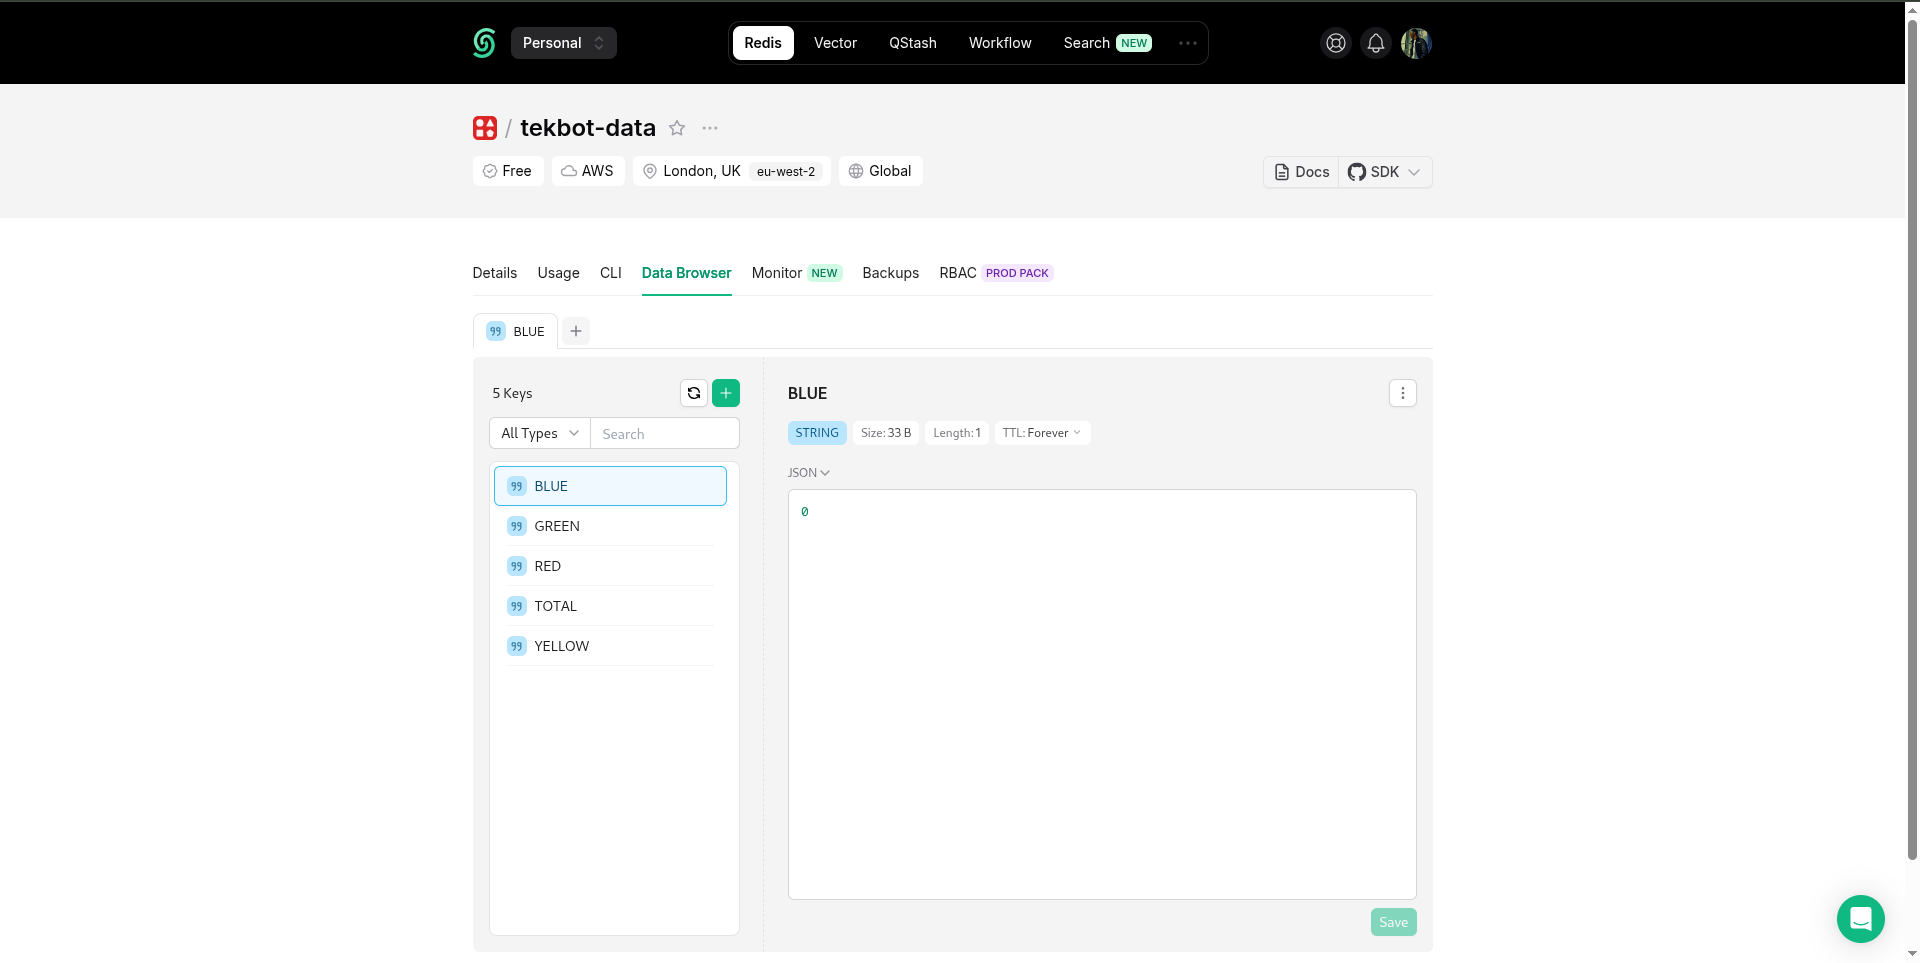Add a new key with green plus
This screenshot has height=963, width=1920.
click(x=726, y=393)
